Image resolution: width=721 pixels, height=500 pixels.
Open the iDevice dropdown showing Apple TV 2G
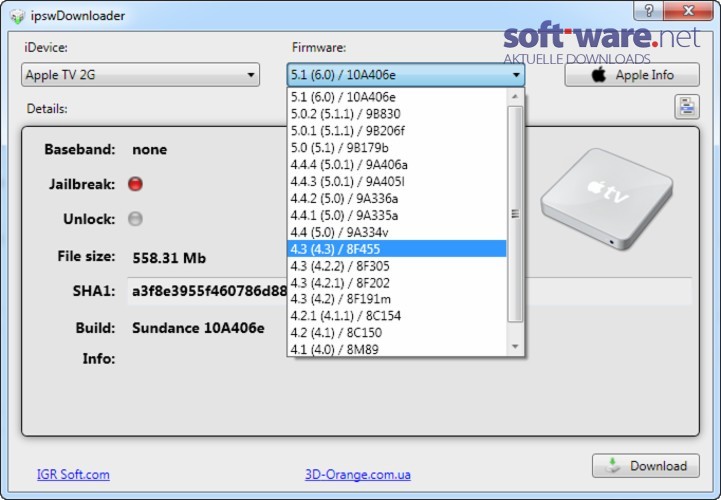(x=140, y=75)
